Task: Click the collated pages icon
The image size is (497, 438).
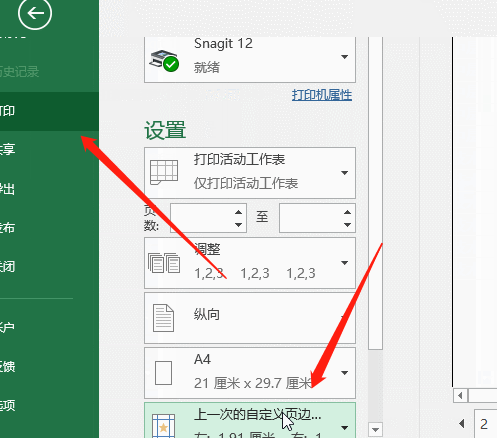Action: tap(164, 263)
